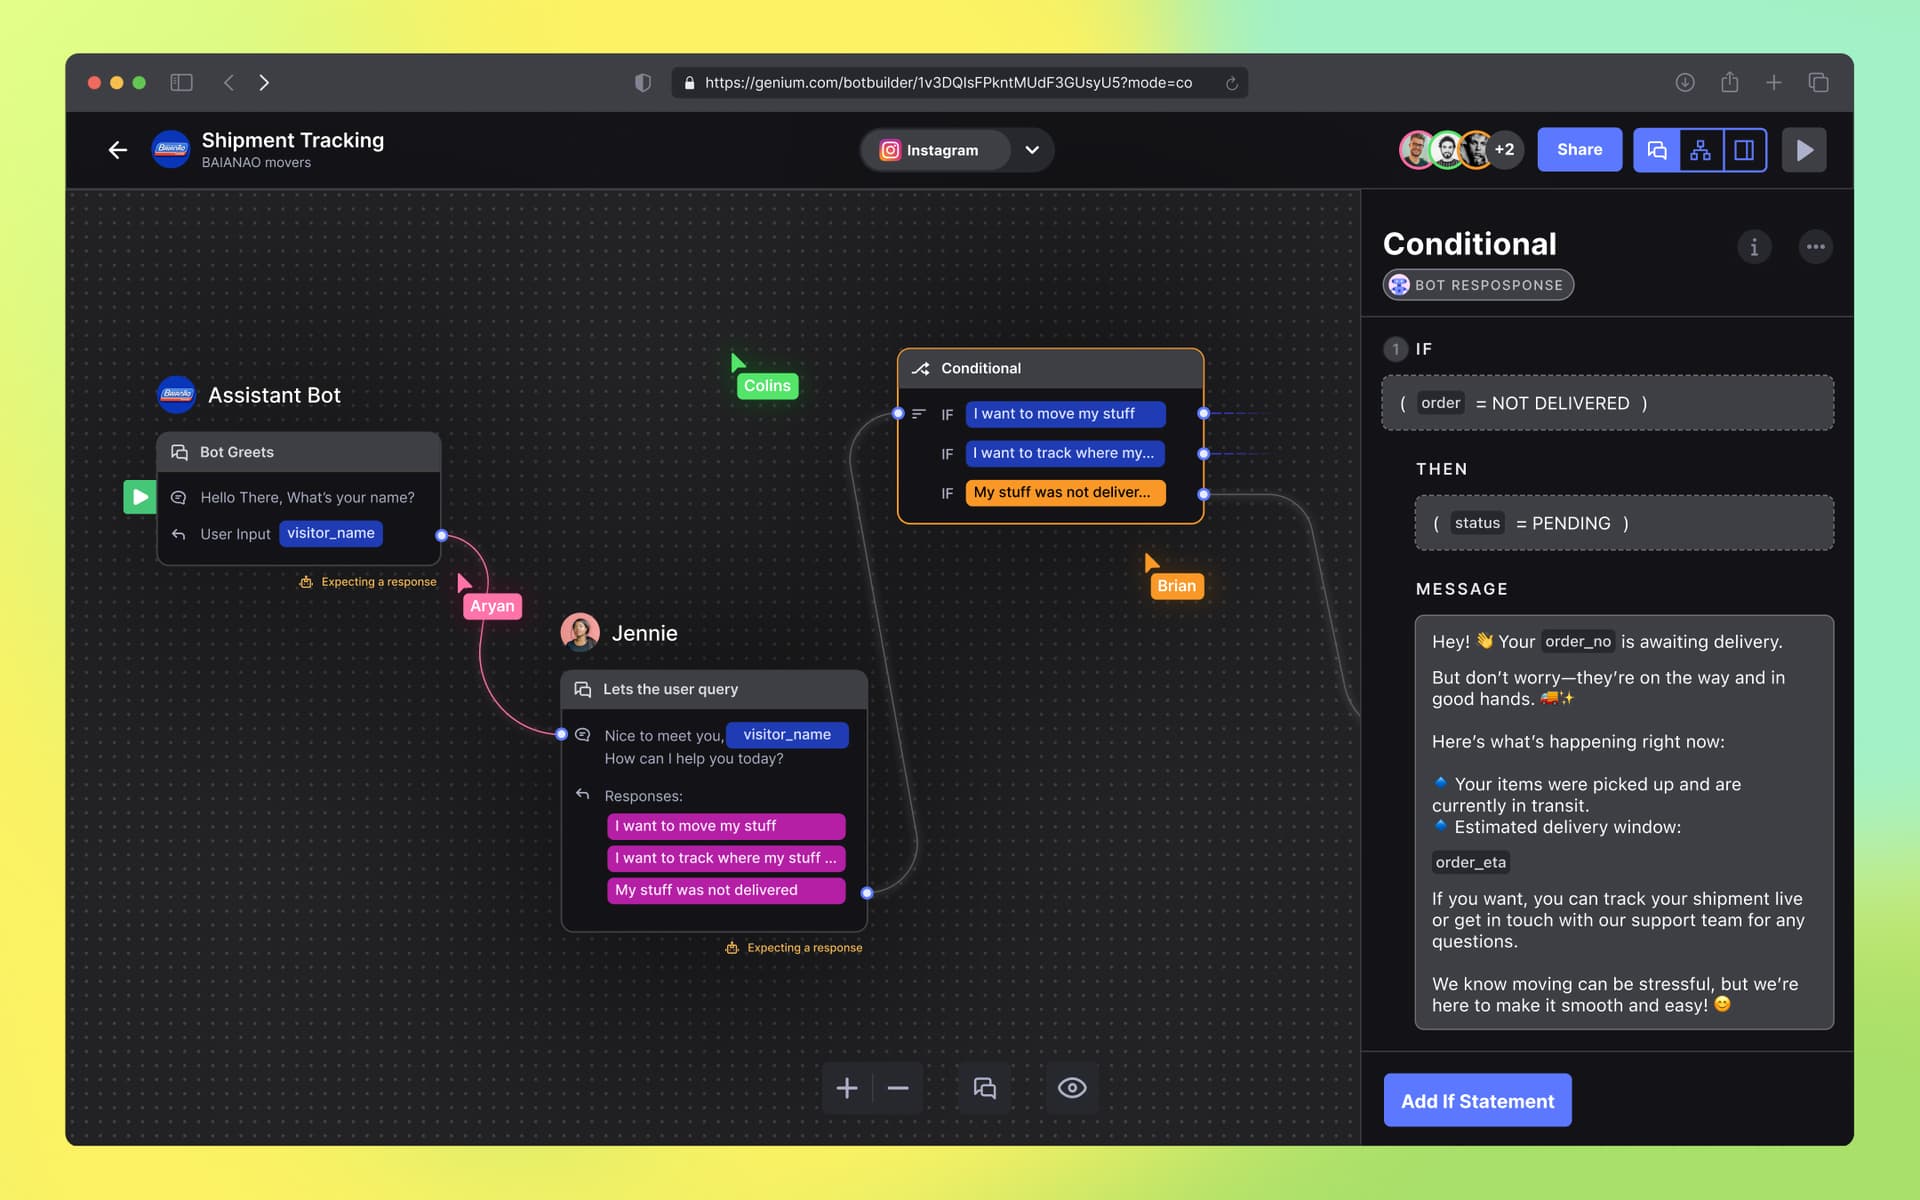This screenshot has height=1200, width=1920.
Task: Select 'I want to track where my...' condition
Action: 1065,453
